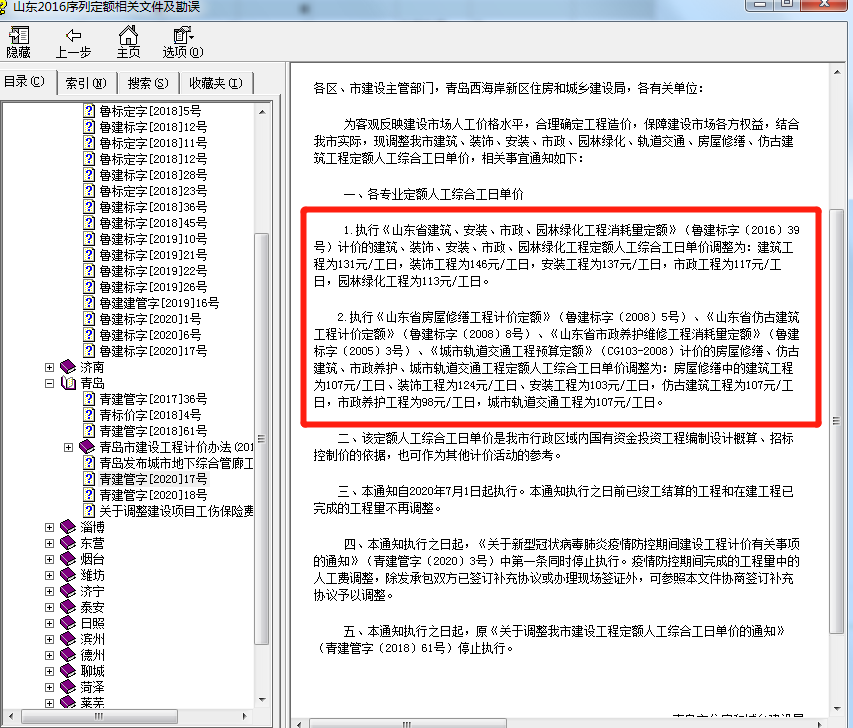Click the page icon beside 鲁标定字[2018]5号

coord(89,111)
